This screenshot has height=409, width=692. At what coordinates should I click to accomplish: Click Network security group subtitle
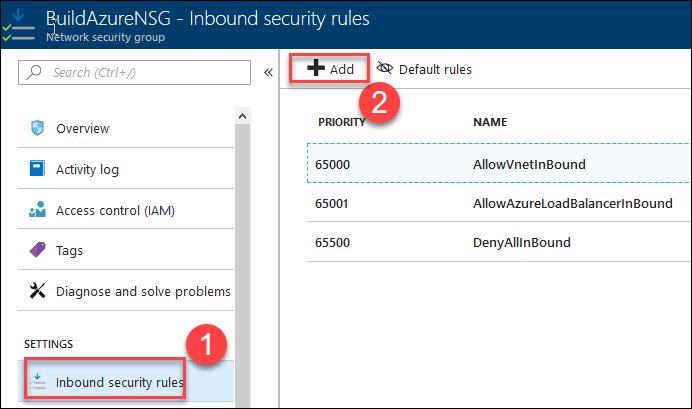(105, 37)
